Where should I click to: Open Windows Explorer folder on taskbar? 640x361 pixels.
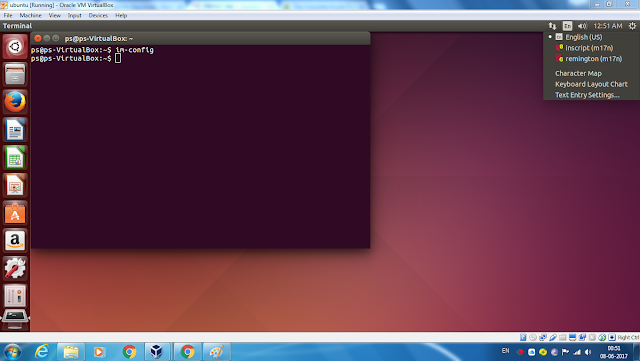point(71,352)
